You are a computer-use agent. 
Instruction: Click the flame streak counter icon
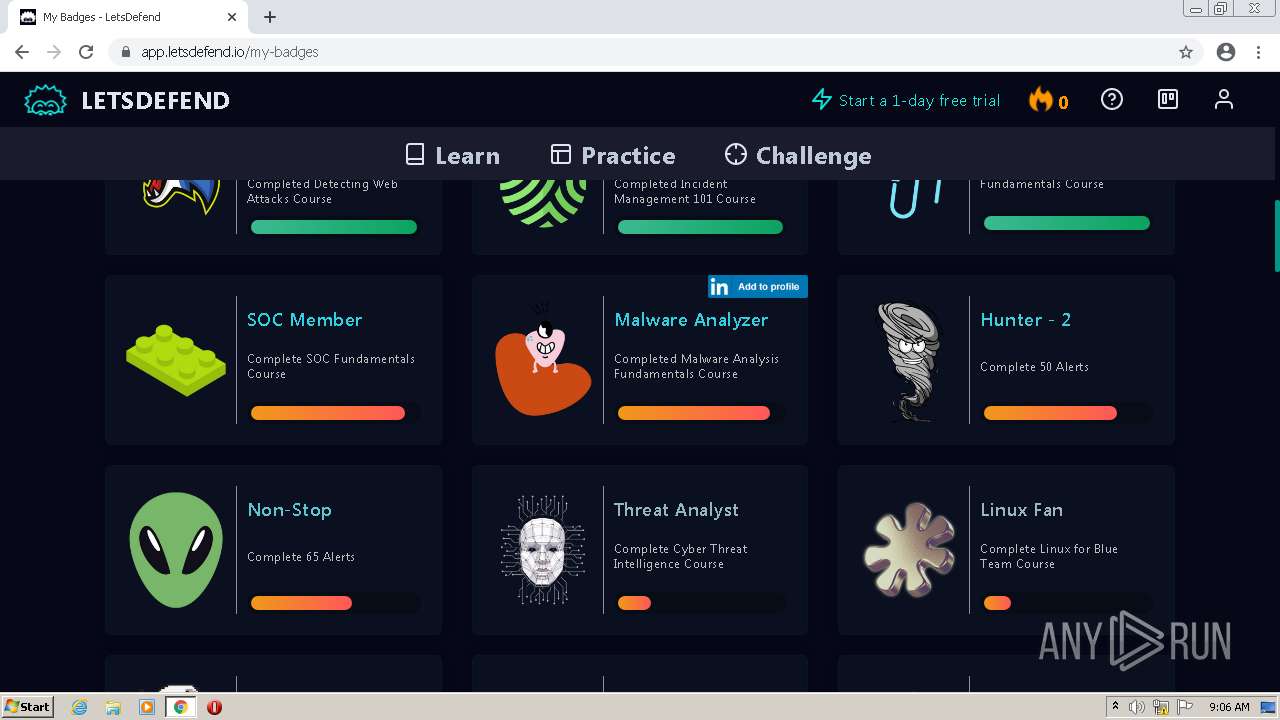click(1041, 100)
